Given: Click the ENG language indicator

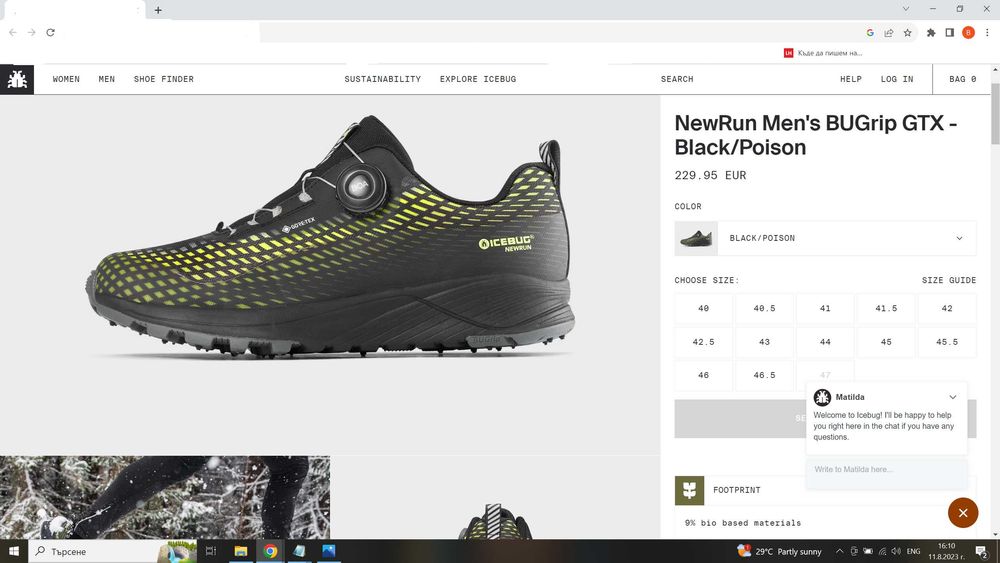Looking at the screenshot, I should coord(913,552).
